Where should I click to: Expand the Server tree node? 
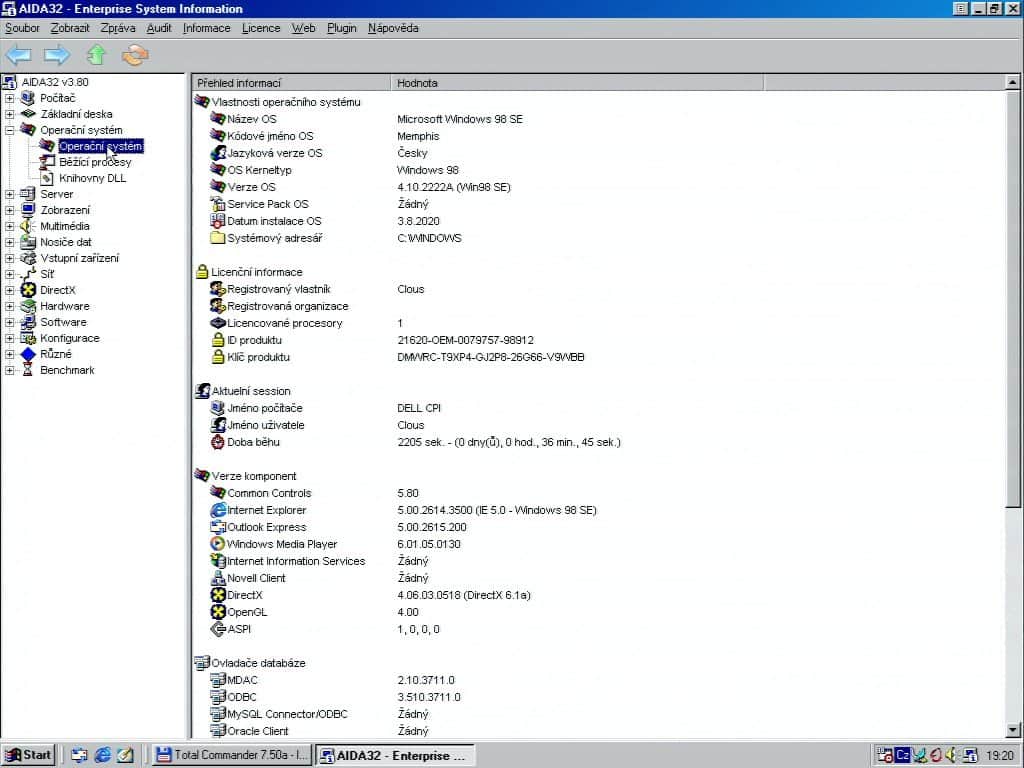(9, 194)
